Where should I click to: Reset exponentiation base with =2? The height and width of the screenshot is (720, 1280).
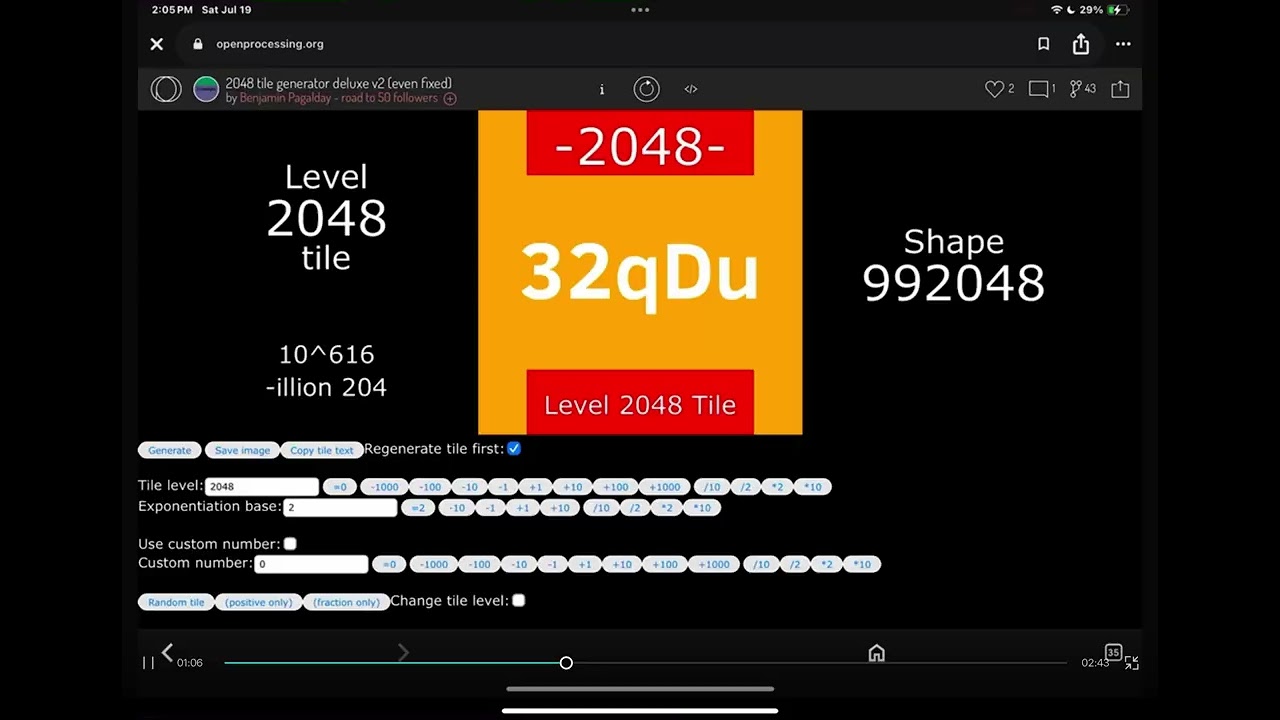click(418, 508)
